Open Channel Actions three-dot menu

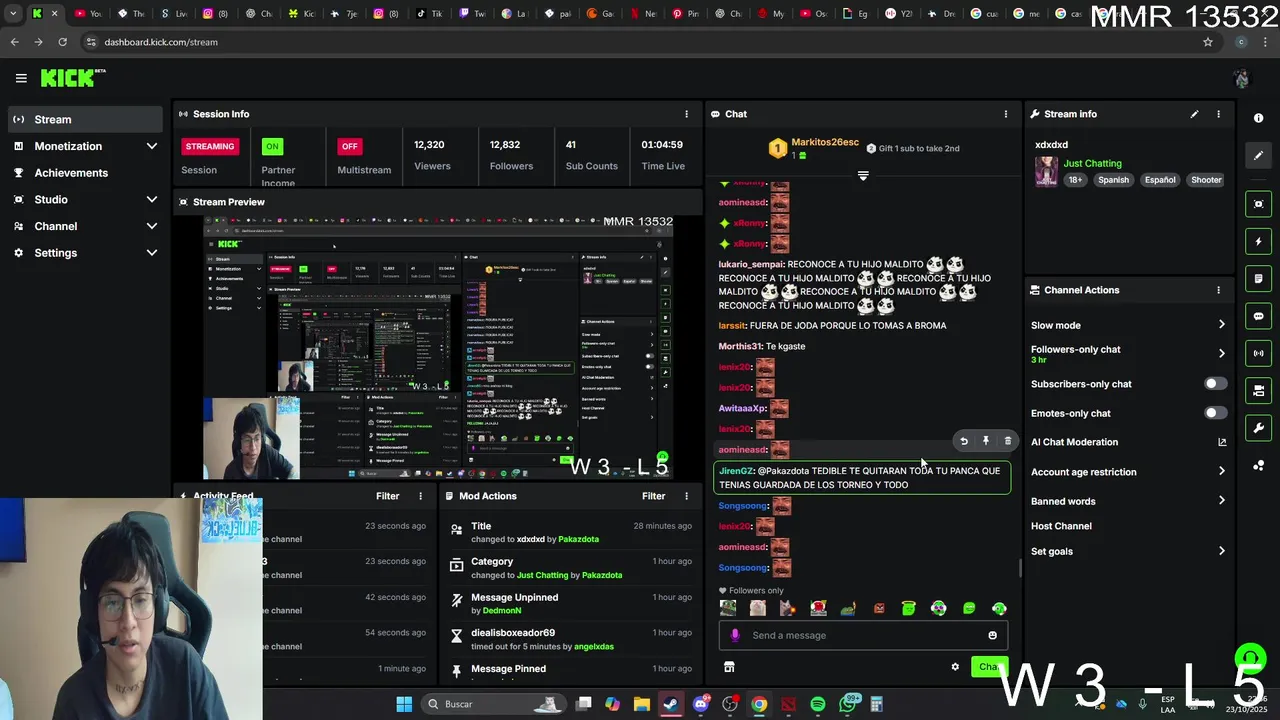[1218, 290]
